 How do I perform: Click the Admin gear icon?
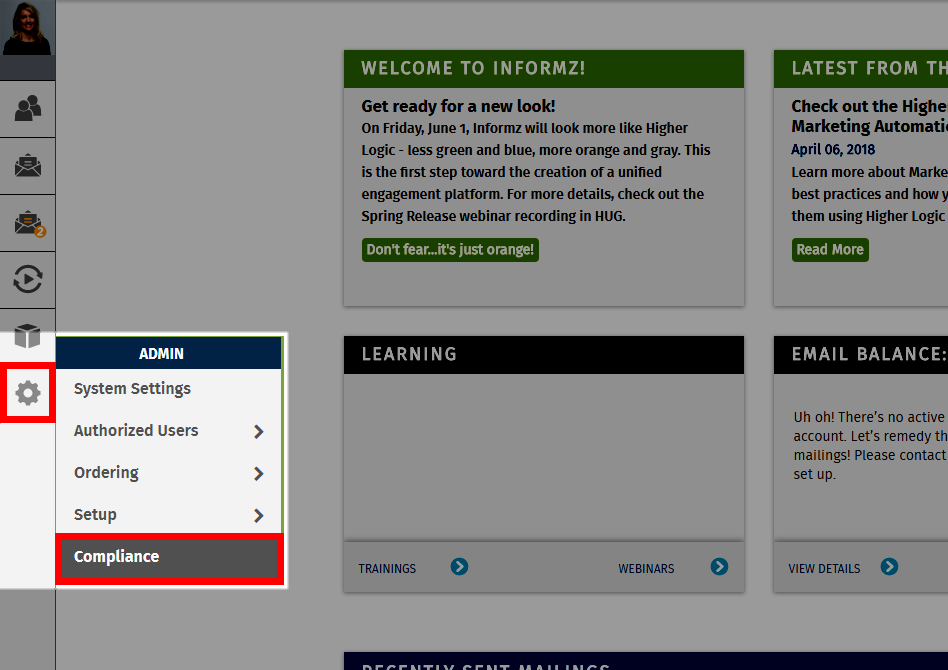pos(28,393)
